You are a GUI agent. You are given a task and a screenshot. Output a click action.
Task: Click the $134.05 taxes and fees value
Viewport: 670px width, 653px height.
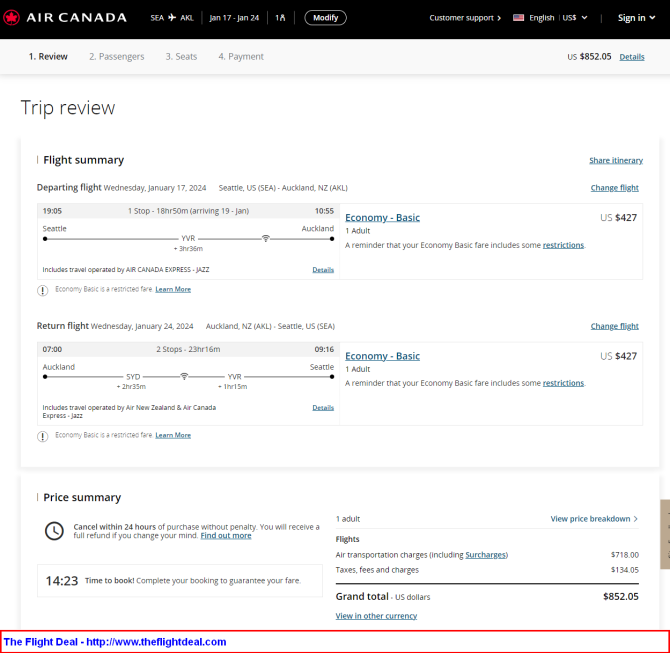(x=625, y=570)
